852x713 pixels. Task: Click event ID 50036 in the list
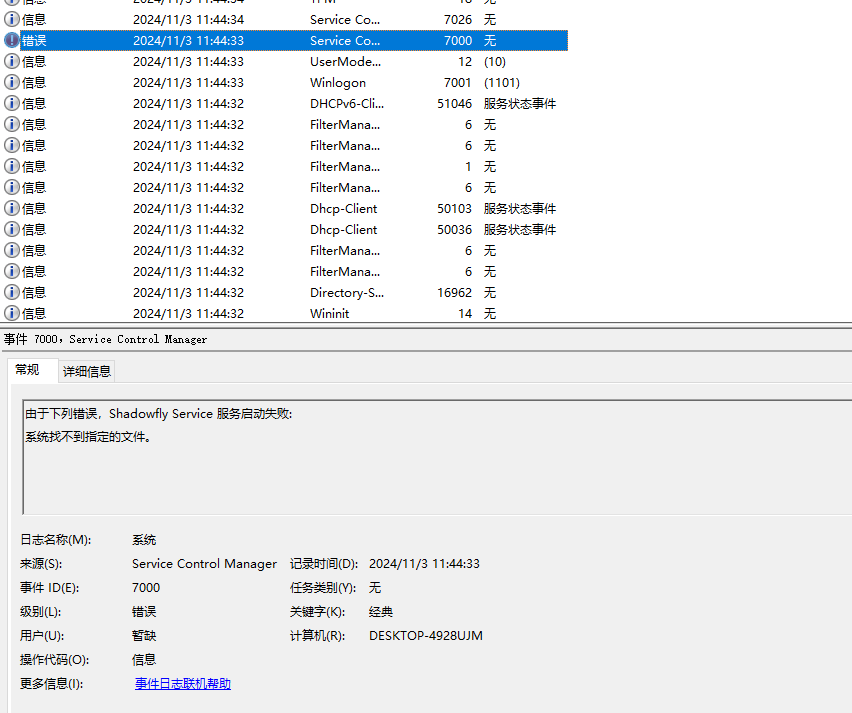point(454,229)
